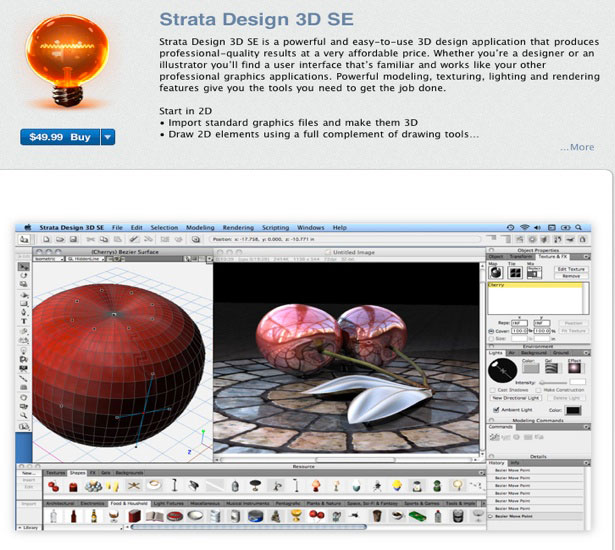
Task: Click the Ambient Light black color swatch
Action: tap(573, 410)
